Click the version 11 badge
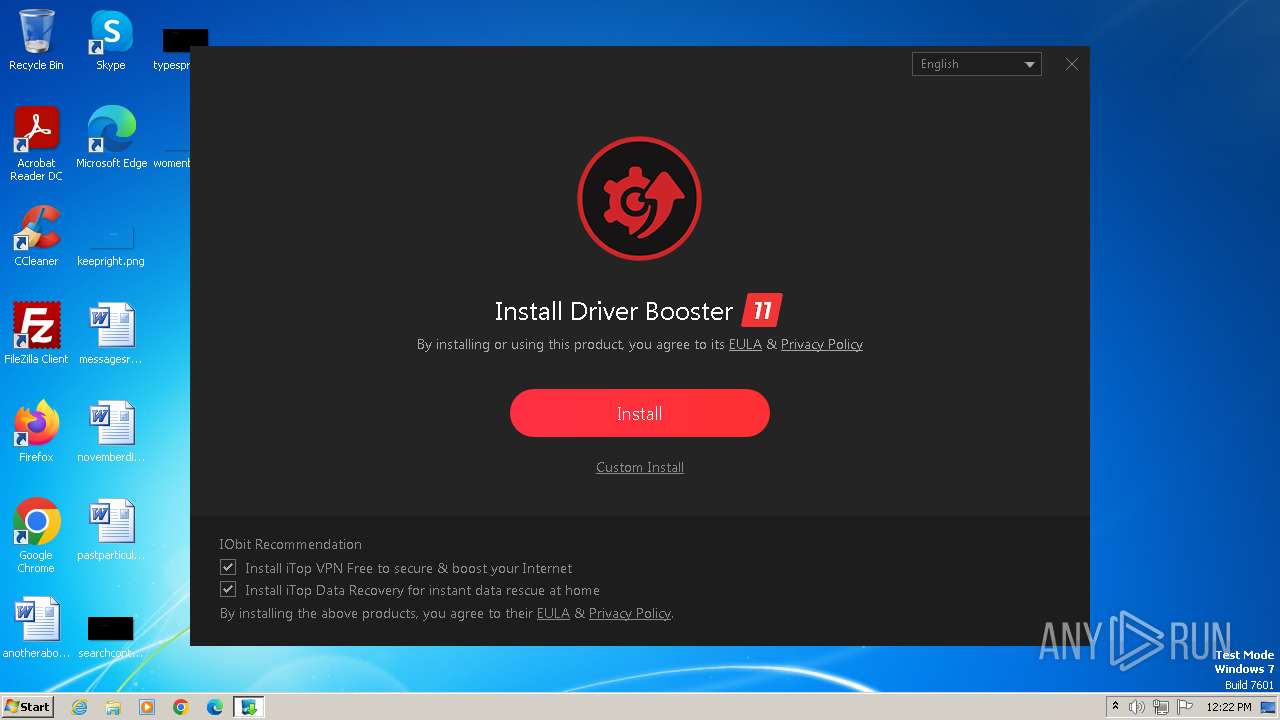This screenshot has width=1280, height=720. coord(762,310)
